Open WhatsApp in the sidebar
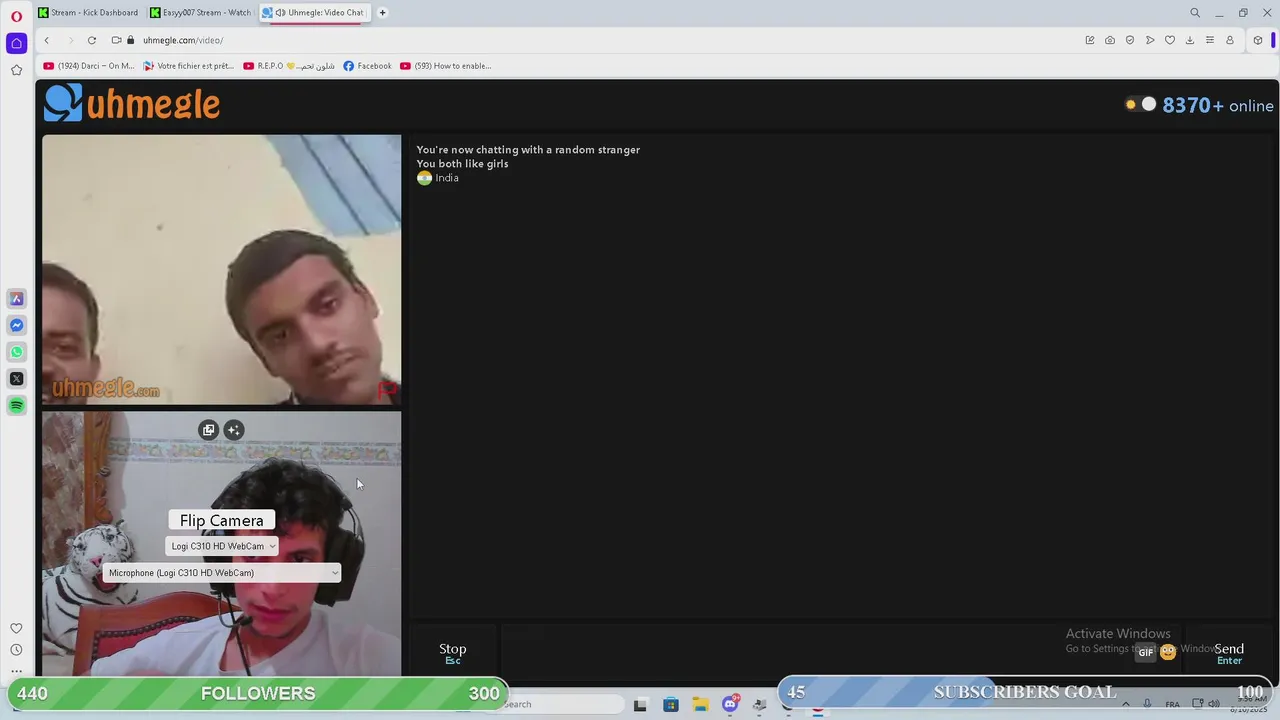1280x720 pixels. [16, 352]
